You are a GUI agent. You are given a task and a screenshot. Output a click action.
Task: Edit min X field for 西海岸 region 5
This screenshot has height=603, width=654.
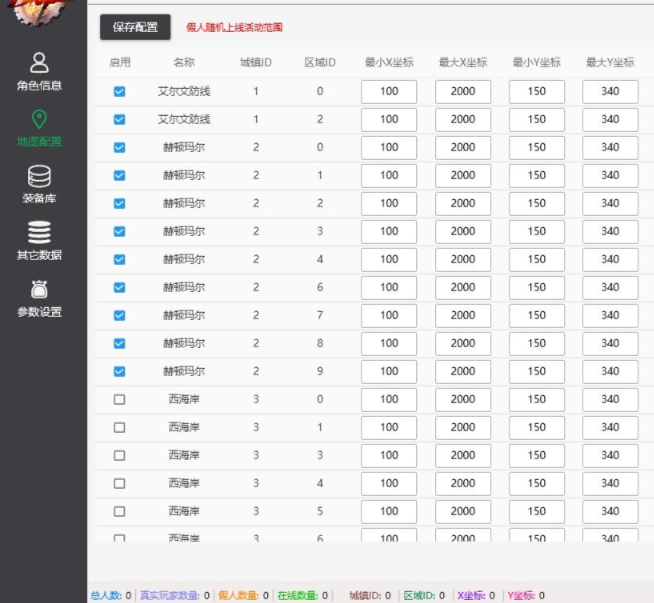point(389,511)
